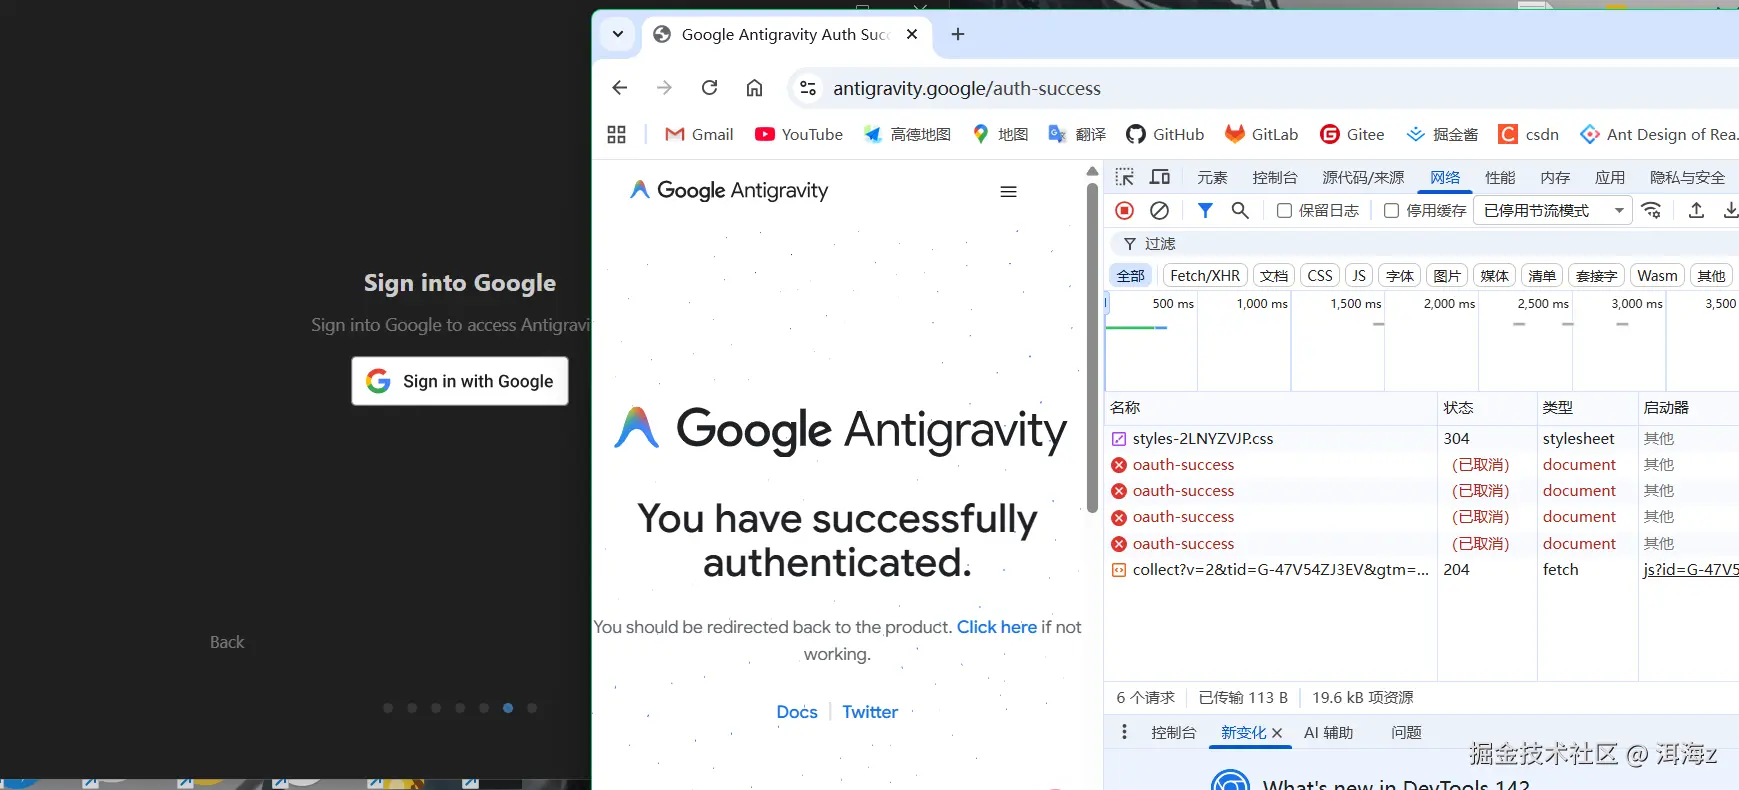Expand the tab search chevron dropdown
1739x790 pixels.
[618, 34]
